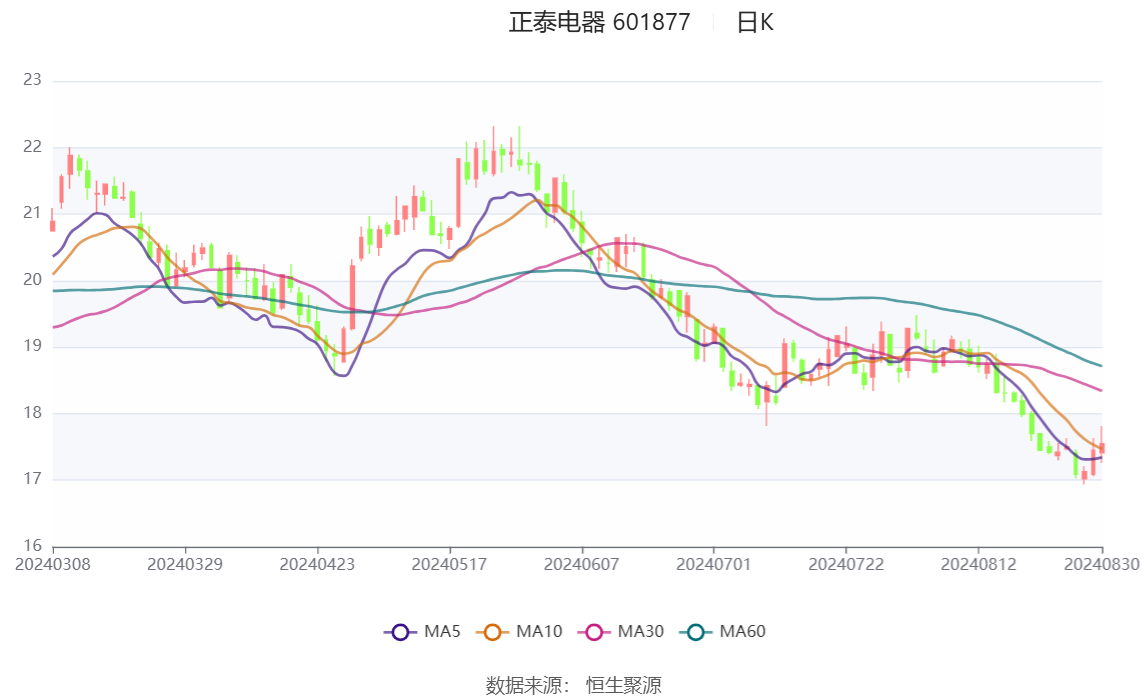Click the 20 price axis label
1147x699 pixels.
[x=32, y=280]
